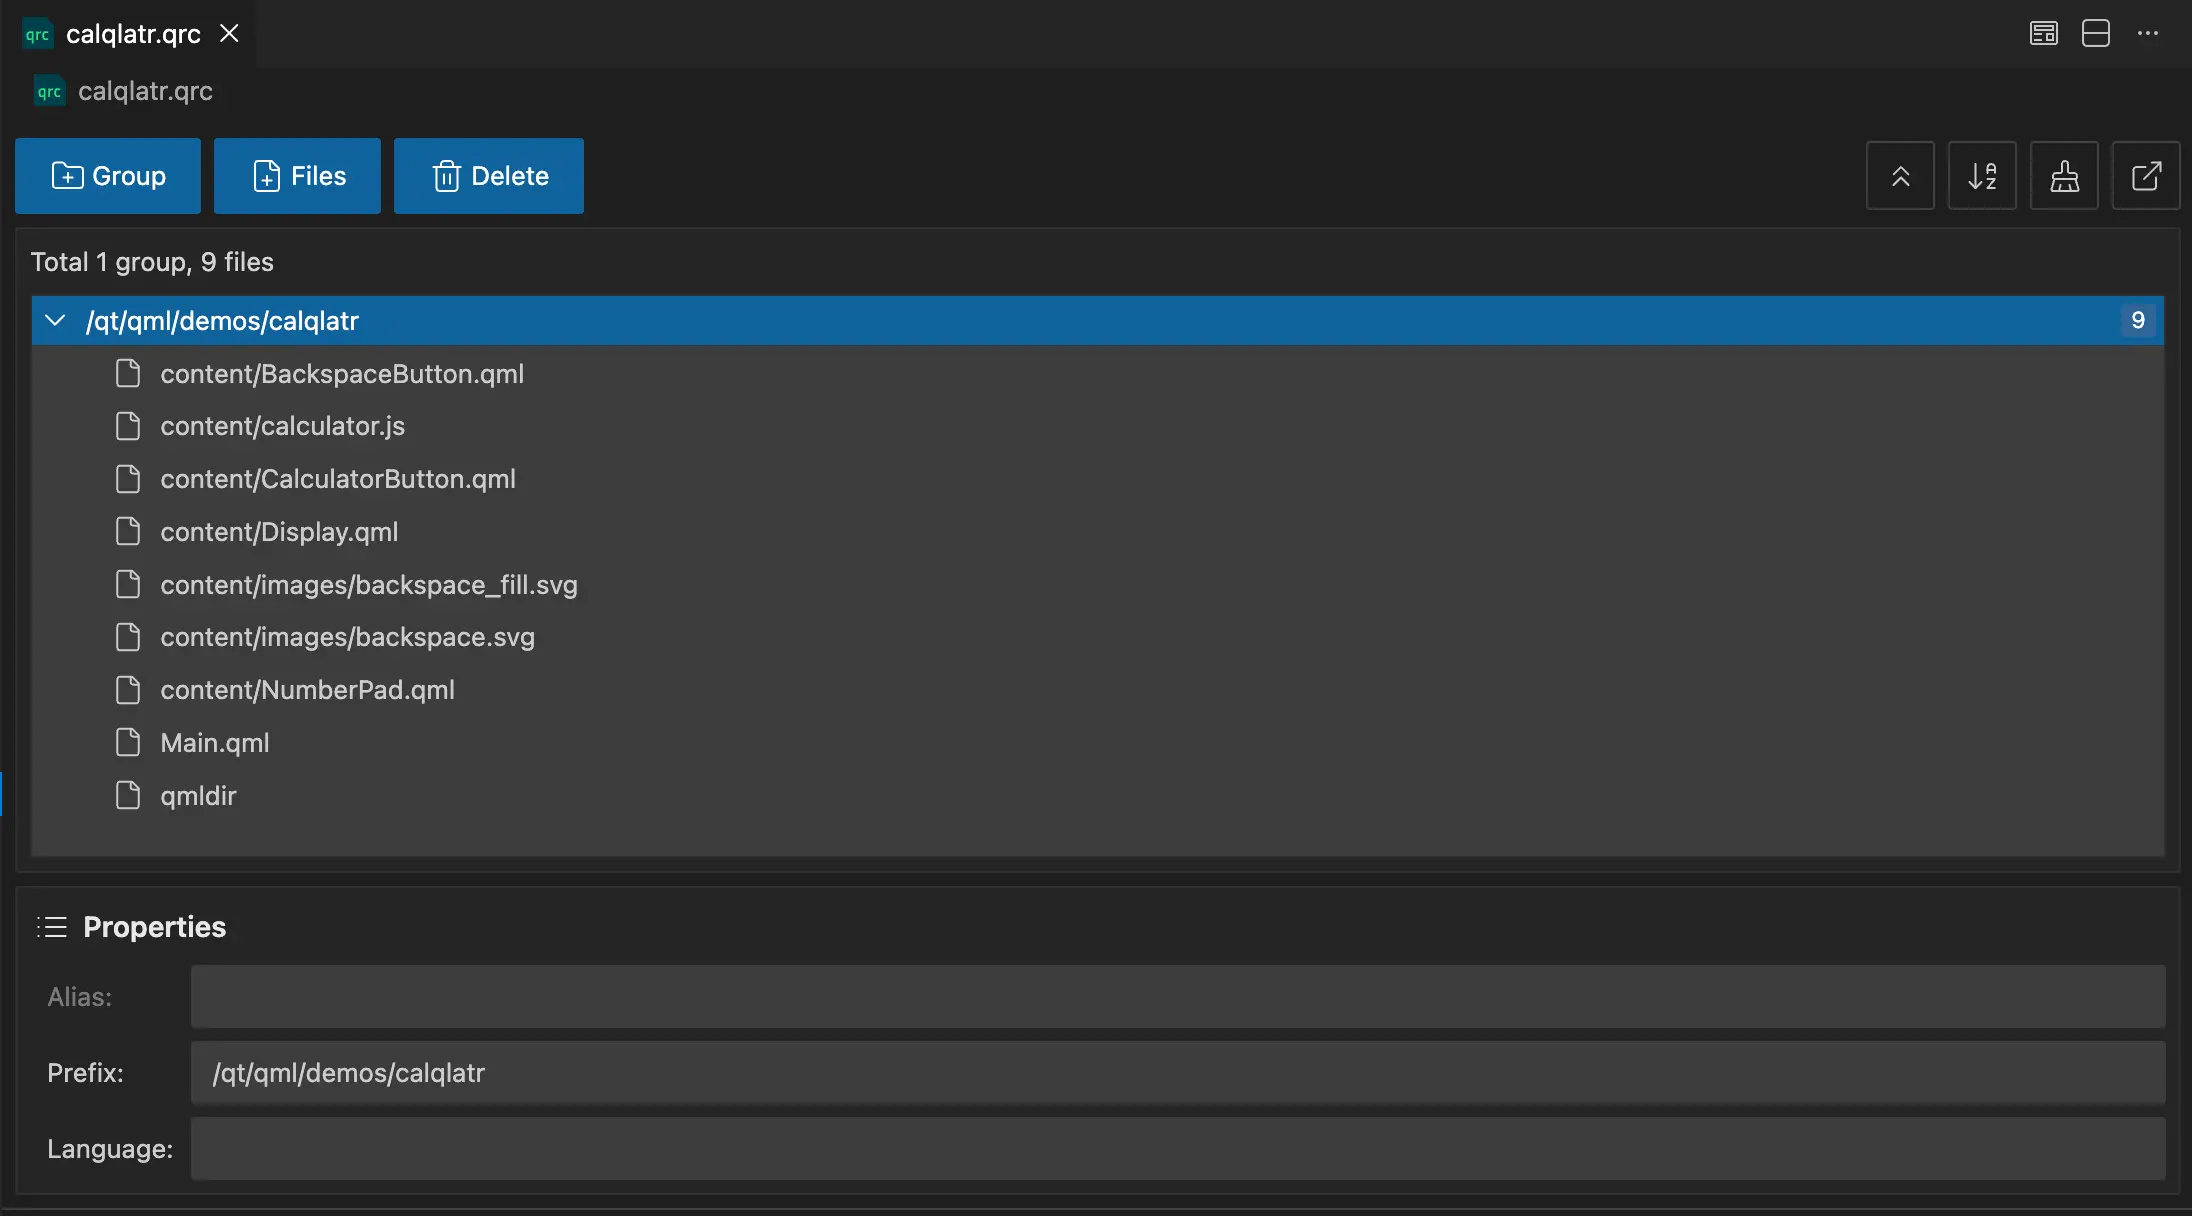
Task: Click the 9 file count badge
Action: point(2138,320)
